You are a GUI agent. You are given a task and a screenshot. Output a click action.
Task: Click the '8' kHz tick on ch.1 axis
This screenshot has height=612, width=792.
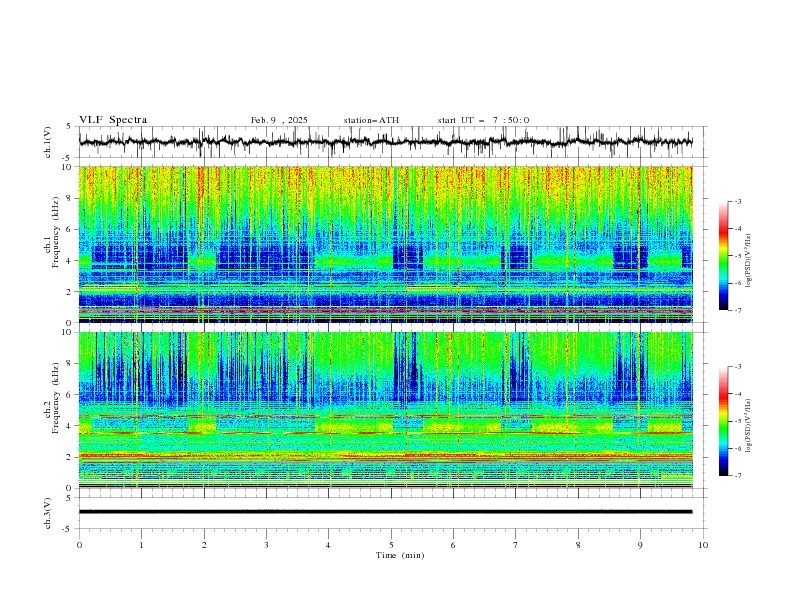[x=71, y=198]
